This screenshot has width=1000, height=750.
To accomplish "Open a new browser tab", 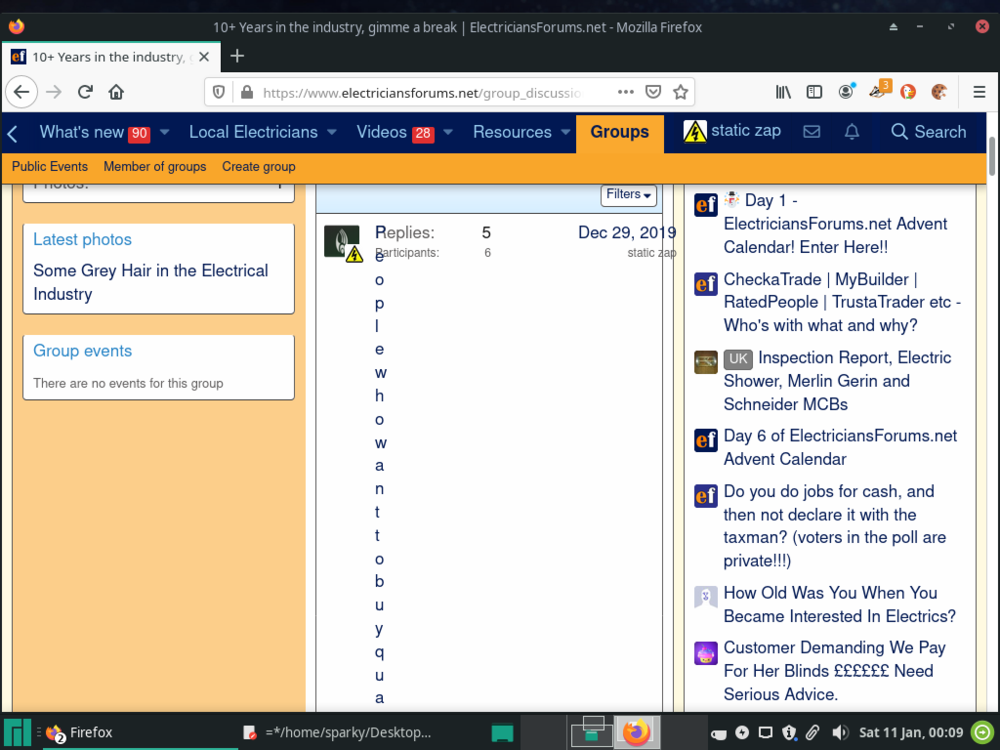I will point(237,57).
